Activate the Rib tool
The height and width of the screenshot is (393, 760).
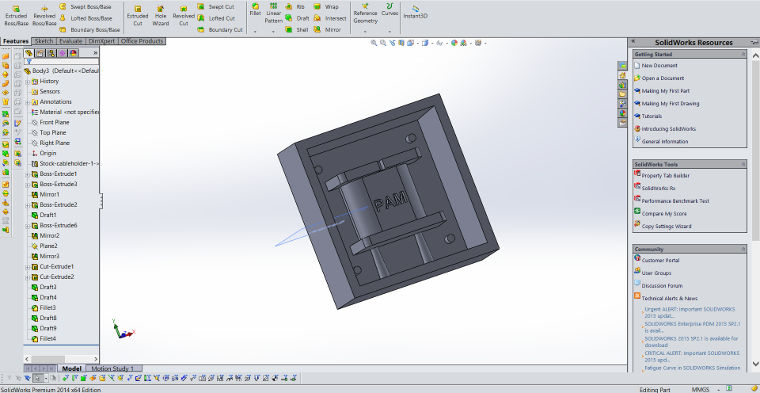coord(296,7)
